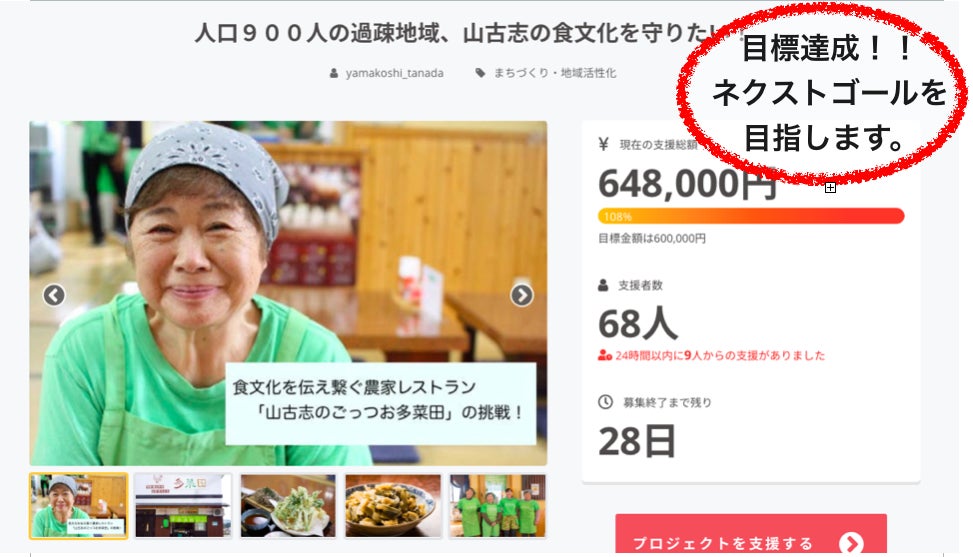
Task: Click the user icon beside yamakoshi_tanada
Action: click(334, 73)
